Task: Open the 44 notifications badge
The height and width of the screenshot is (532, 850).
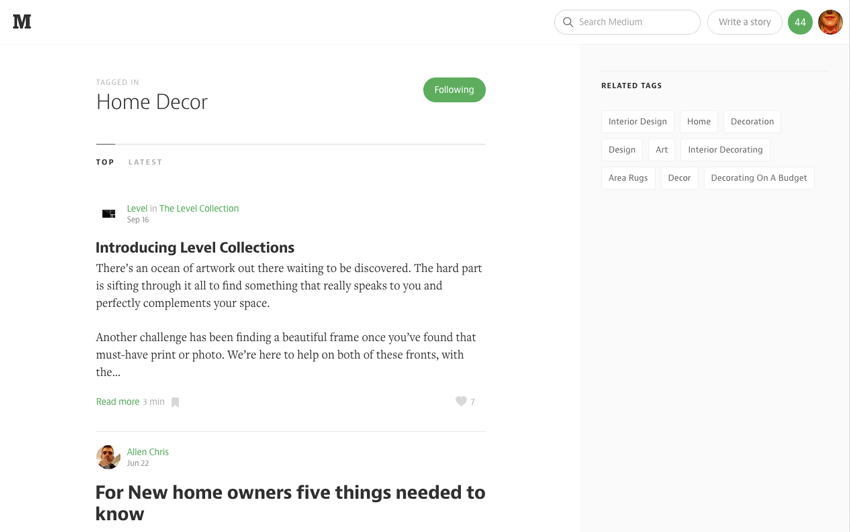Action: pos(800,22)
